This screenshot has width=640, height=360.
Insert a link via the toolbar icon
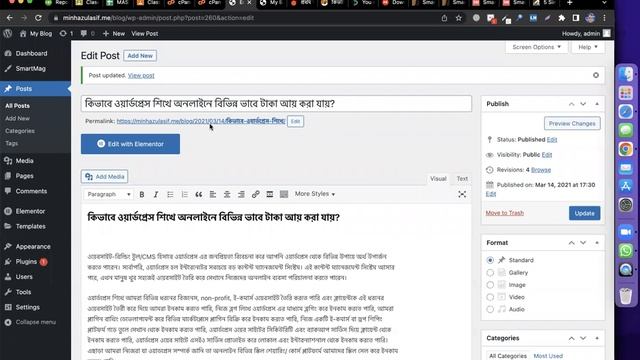[256, 194]
